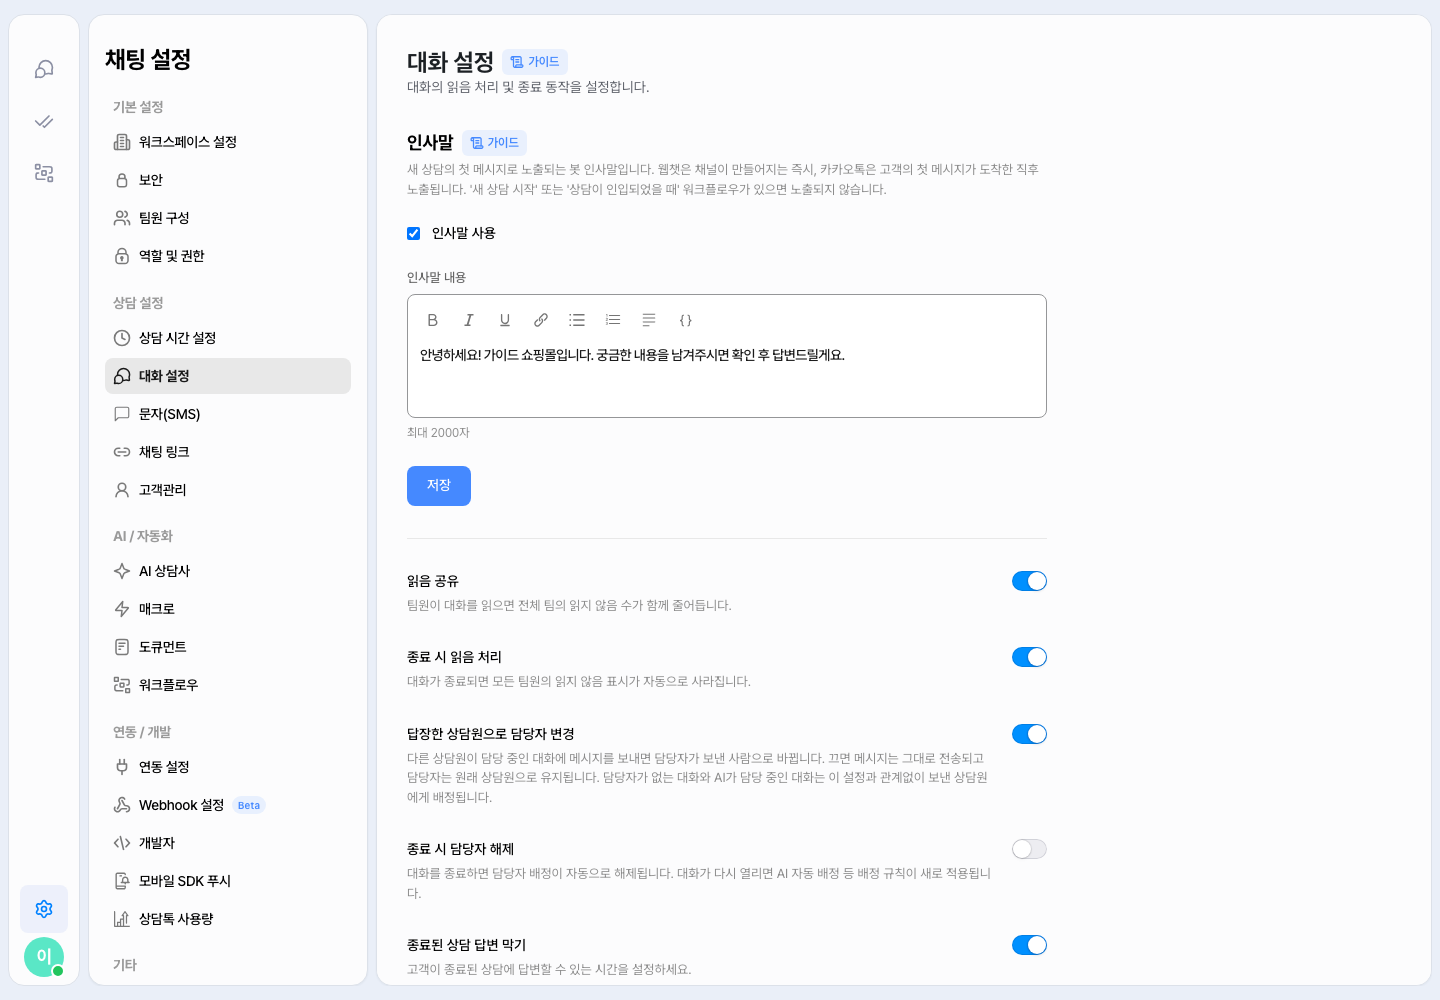
Task: Go to 보안 settings
Action: (x=228, y=180)
